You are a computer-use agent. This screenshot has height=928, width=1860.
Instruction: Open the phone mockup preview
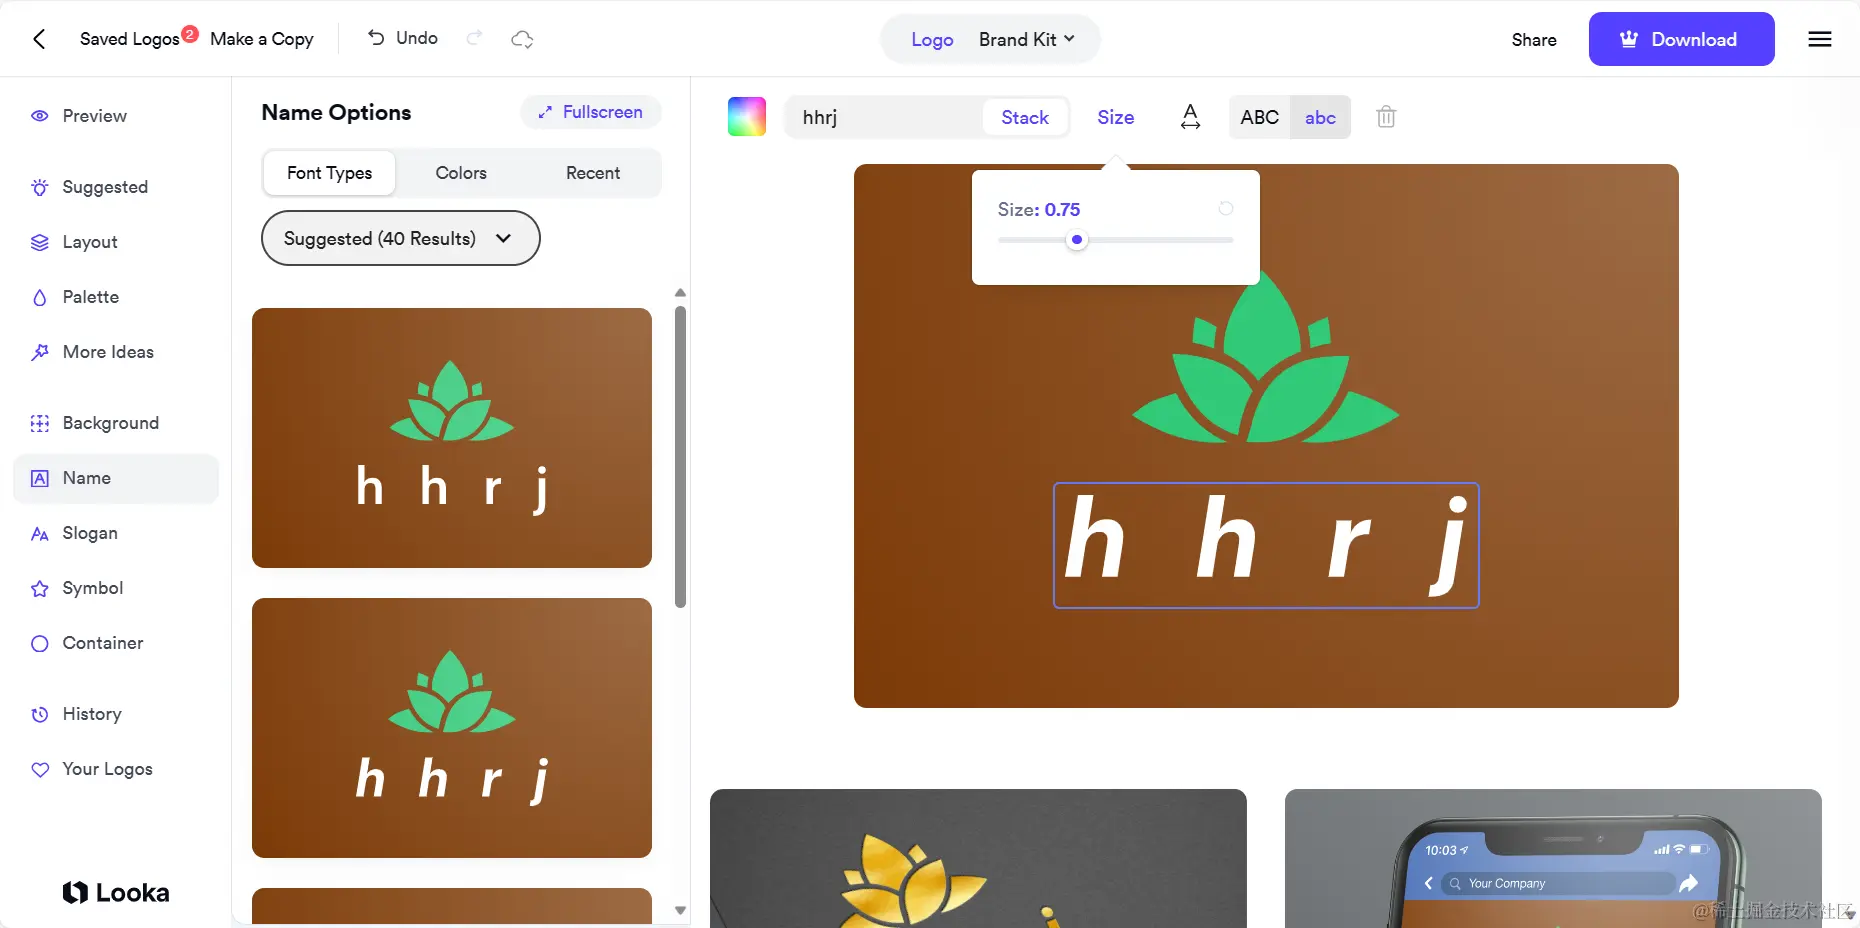pos(1553,858)
